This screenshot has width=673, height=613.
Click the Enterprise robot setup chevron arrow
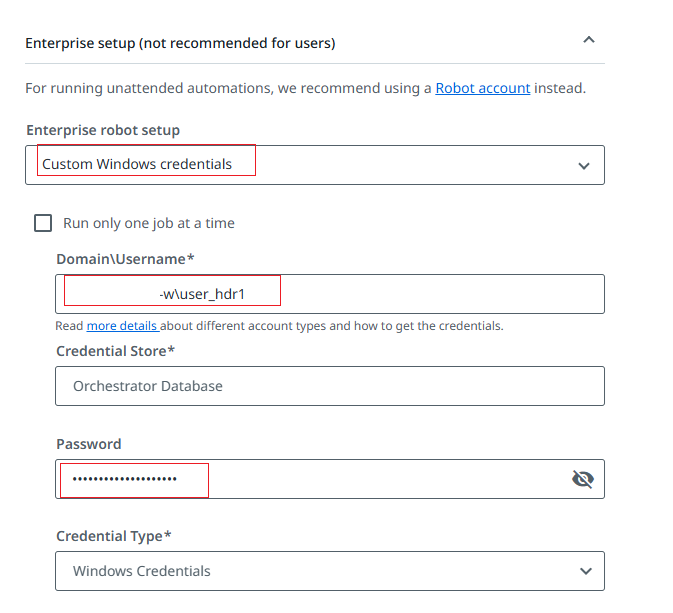pyautogui.click(x=584, y=166)
